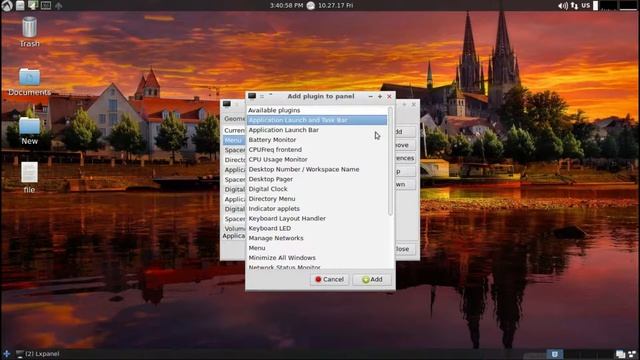
Task: Select the New folder on desktop
Action: 29,131
